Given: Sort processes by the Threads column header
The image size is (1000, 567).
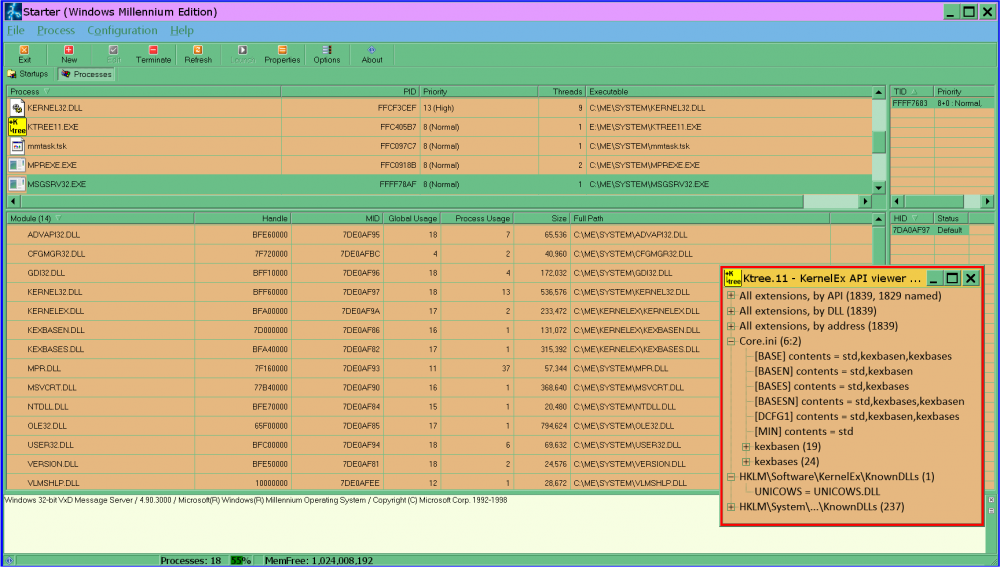Looking at the screenshot, I should click(567, 92).
